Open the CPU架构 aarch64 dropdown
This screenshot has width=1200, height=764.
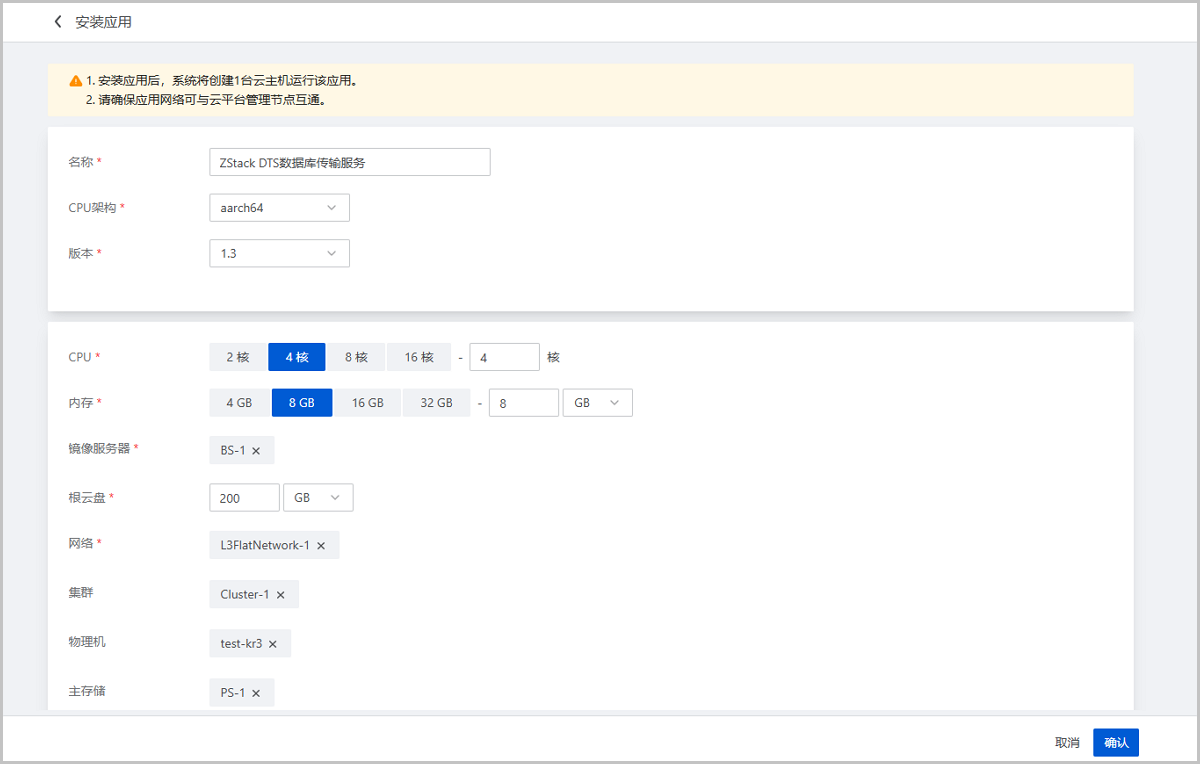[x=279, y=208]
